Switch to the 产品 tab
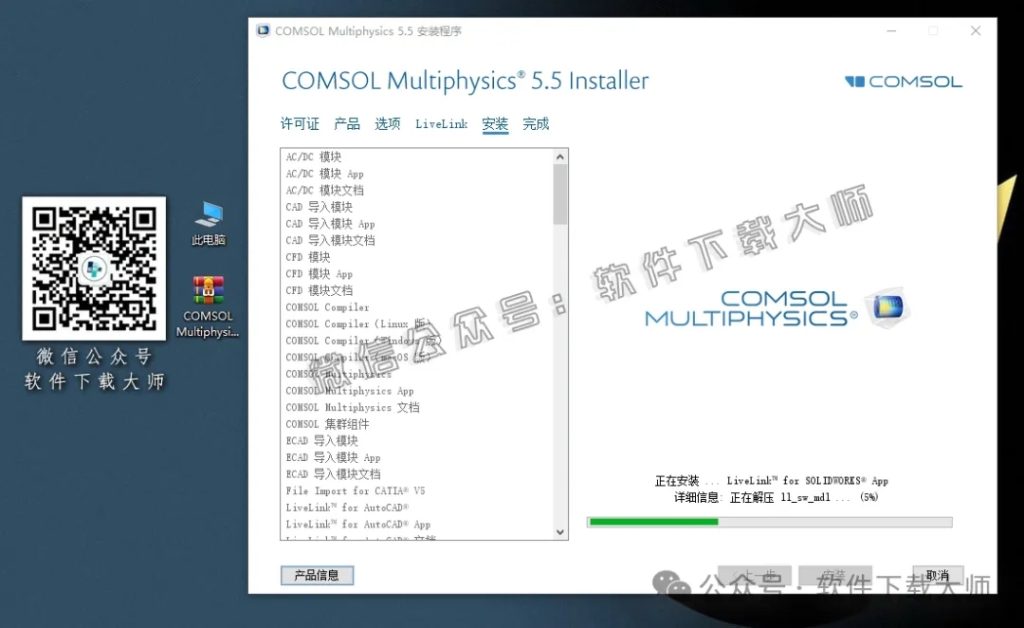The image size is (1024, 628). 346,123
